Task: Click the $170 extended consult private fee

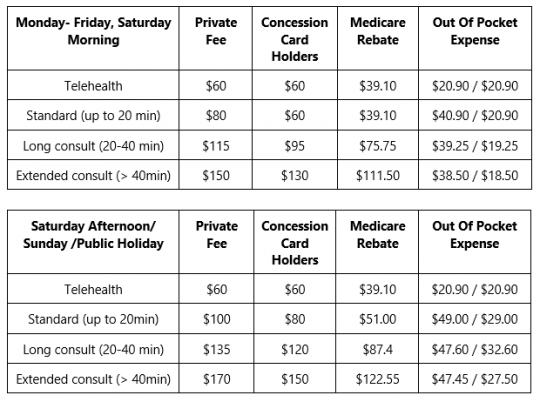Action: (x=217, y=379)
